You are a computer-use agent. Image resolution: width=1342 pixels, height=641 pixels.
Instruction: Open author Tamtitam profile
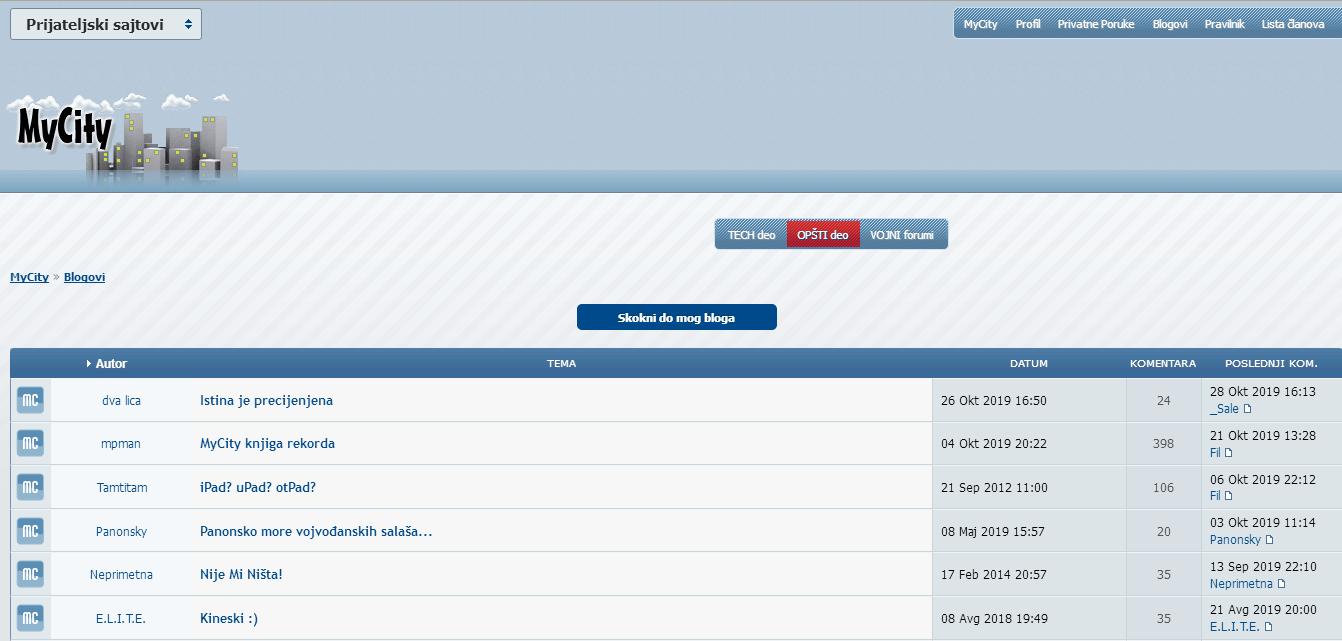coord(122,487)
